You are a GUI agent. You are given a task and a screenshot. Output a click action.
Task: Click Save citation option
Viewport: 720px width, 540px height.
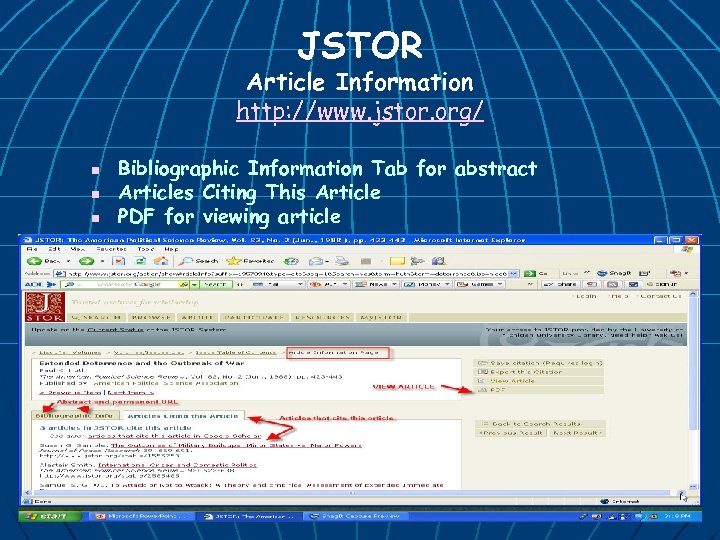click(x=540, y=363)
